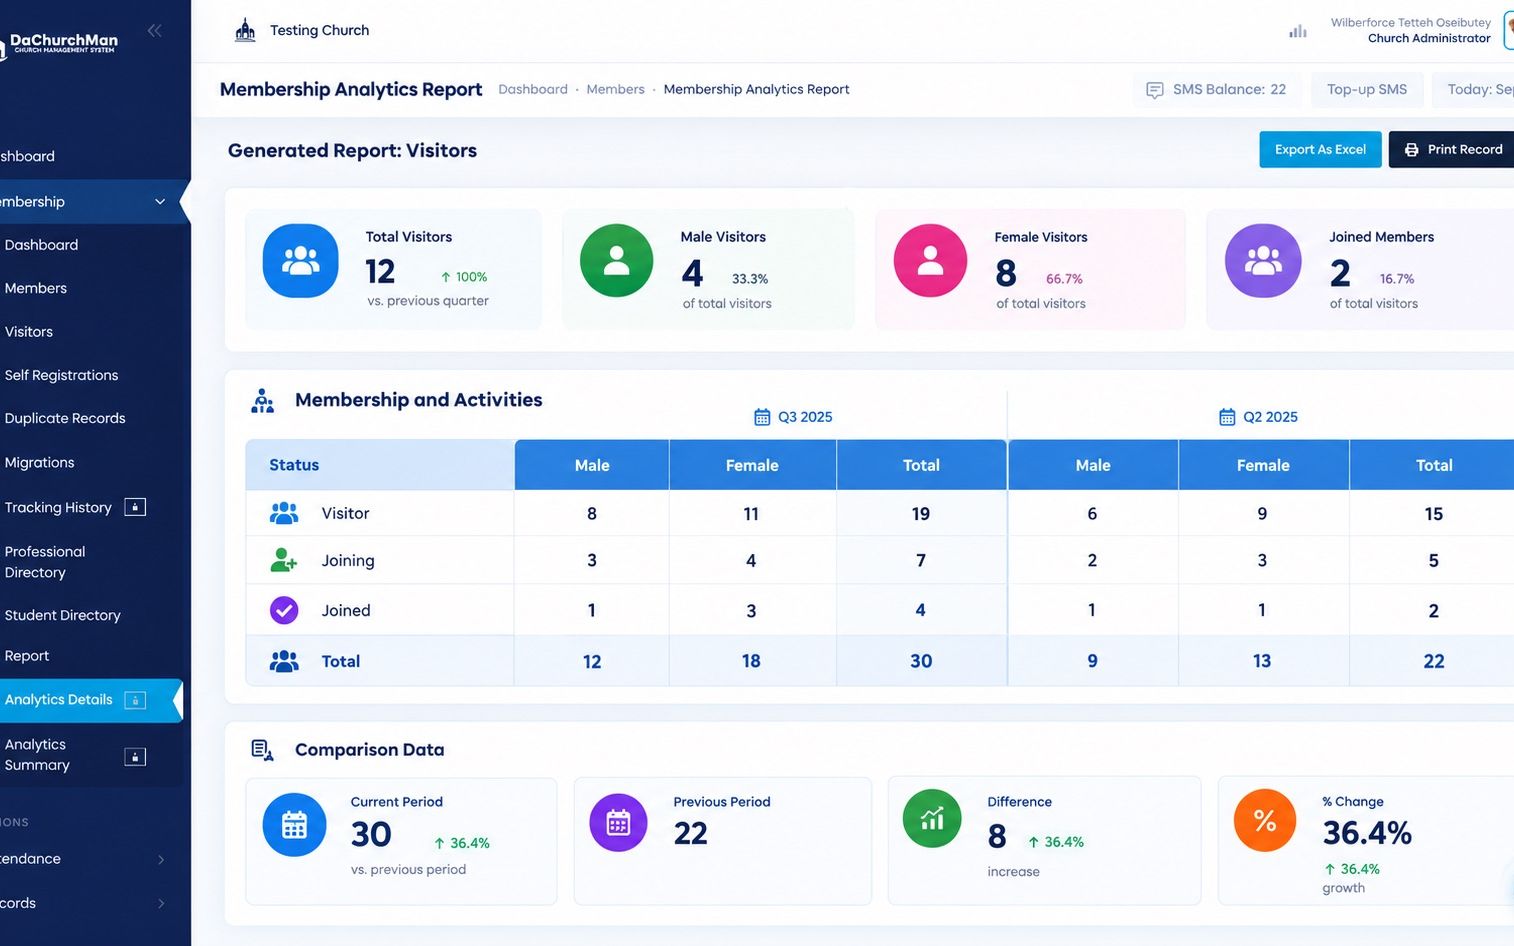Screen dimensions: 1514x946
Task: Open the Members sidebar item
Action: point(36,288)
